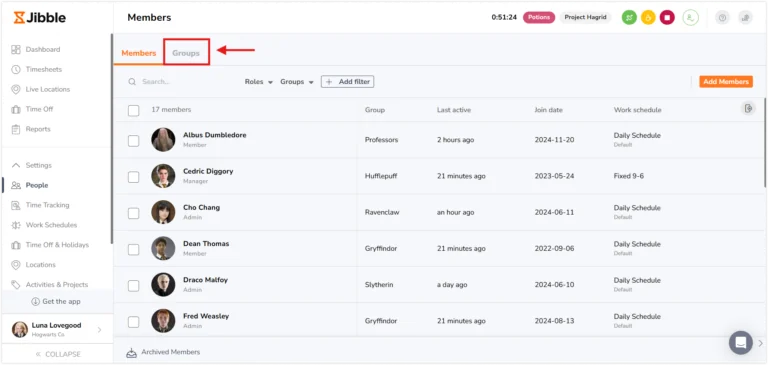The height and width of the screenshot is (365, 768).
Task: Open Cho Chang's member name
Action: pyautogui.click(x=201, y=208)
